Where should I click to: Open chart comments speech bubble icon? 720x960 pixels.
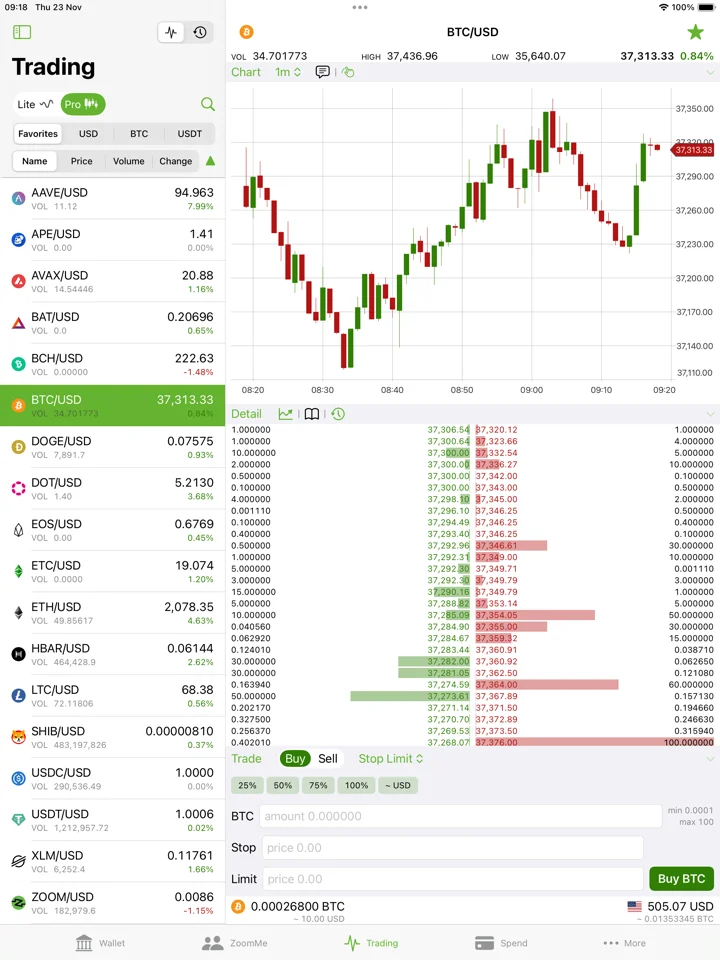point(322,72)
